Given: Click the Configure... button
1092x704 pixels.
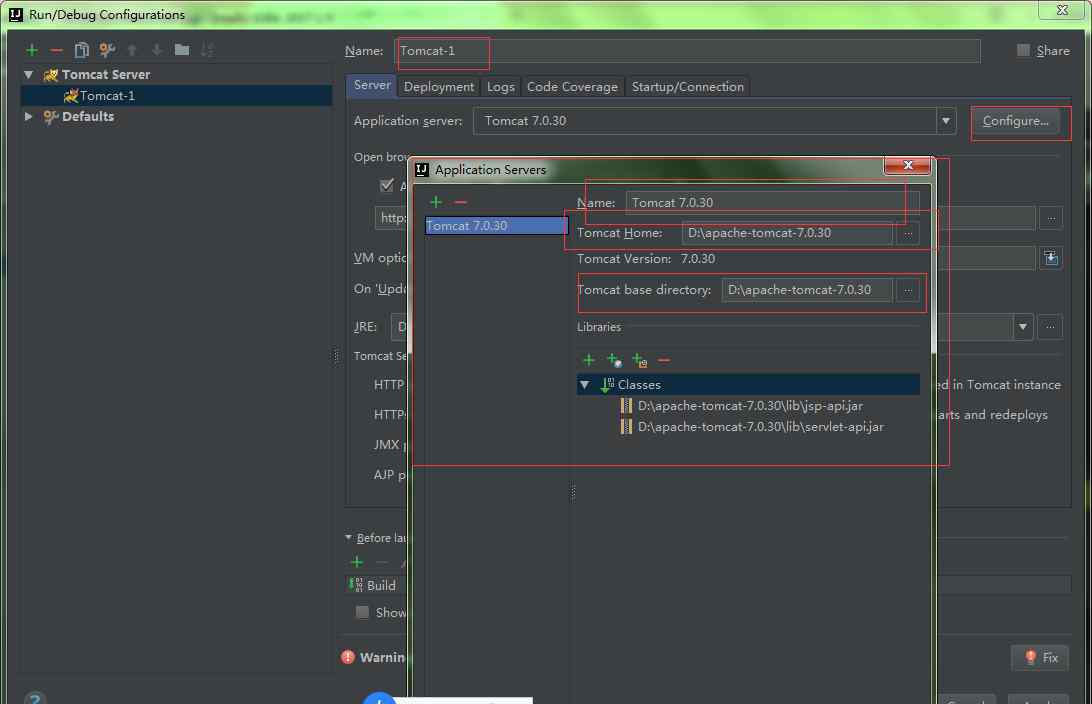Looking at the screenshot, I should (x=1015, y=121).
